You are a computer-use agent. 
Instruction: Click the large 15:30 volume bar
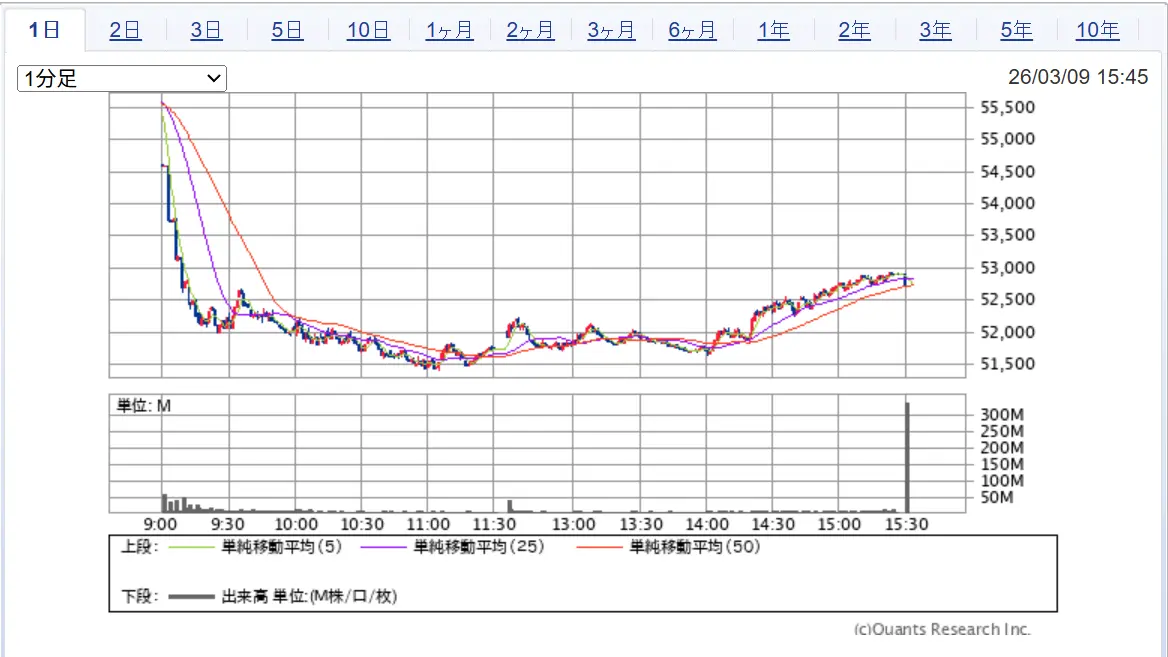pyautogui.click(x=907, y=457)
